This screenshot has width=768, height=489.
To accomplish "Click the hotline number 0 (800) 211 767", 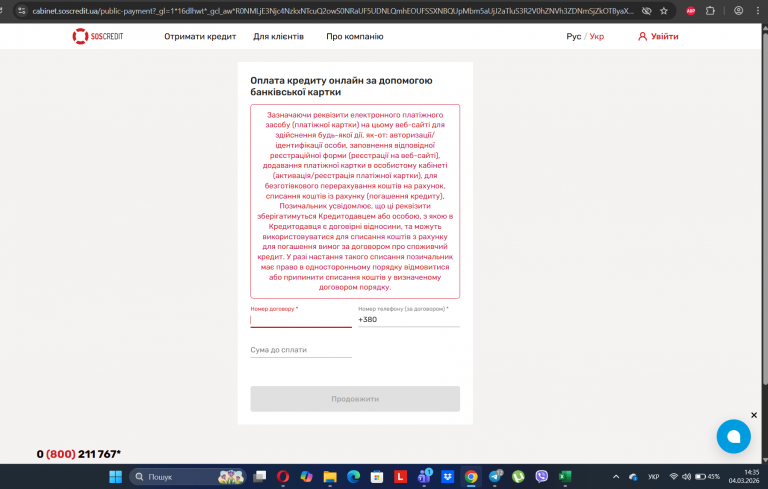I will 78,454.
